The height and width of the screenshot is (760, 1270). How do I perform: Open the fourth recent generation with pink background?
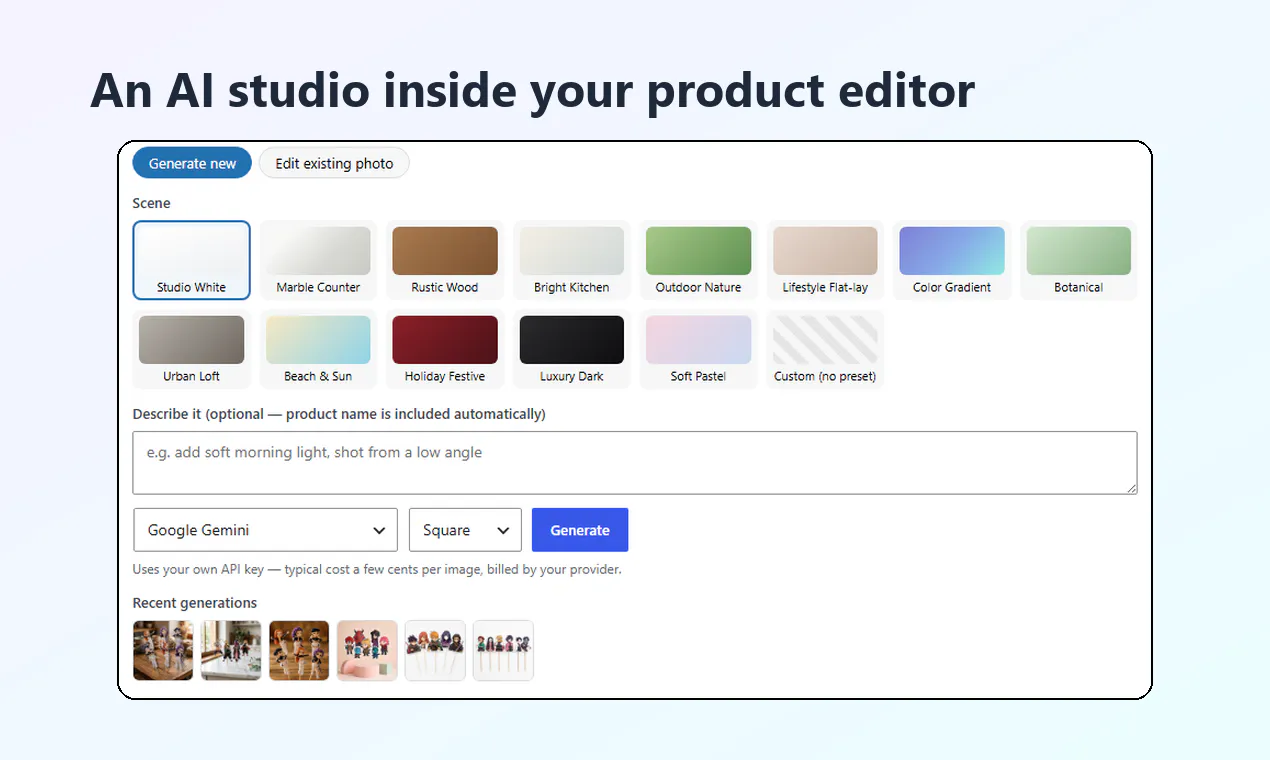pos(367,650)
